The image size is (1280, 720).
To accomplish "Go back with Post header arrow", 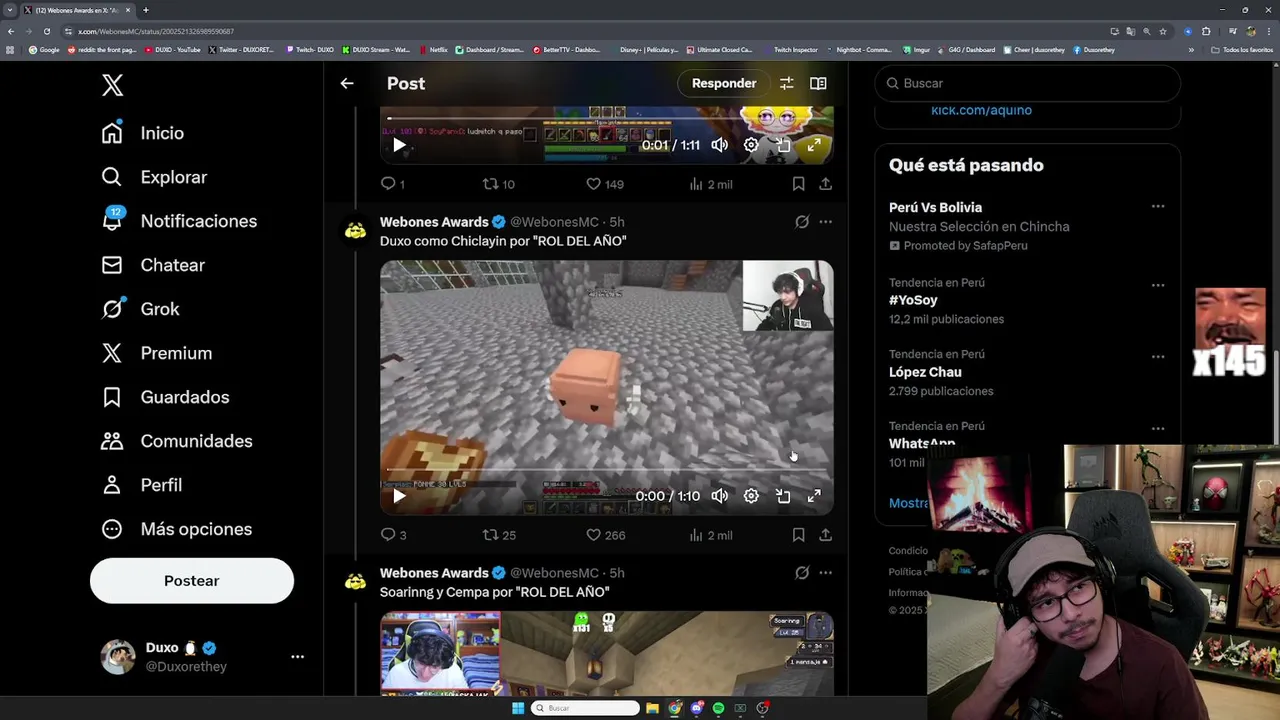I will 347,84.
